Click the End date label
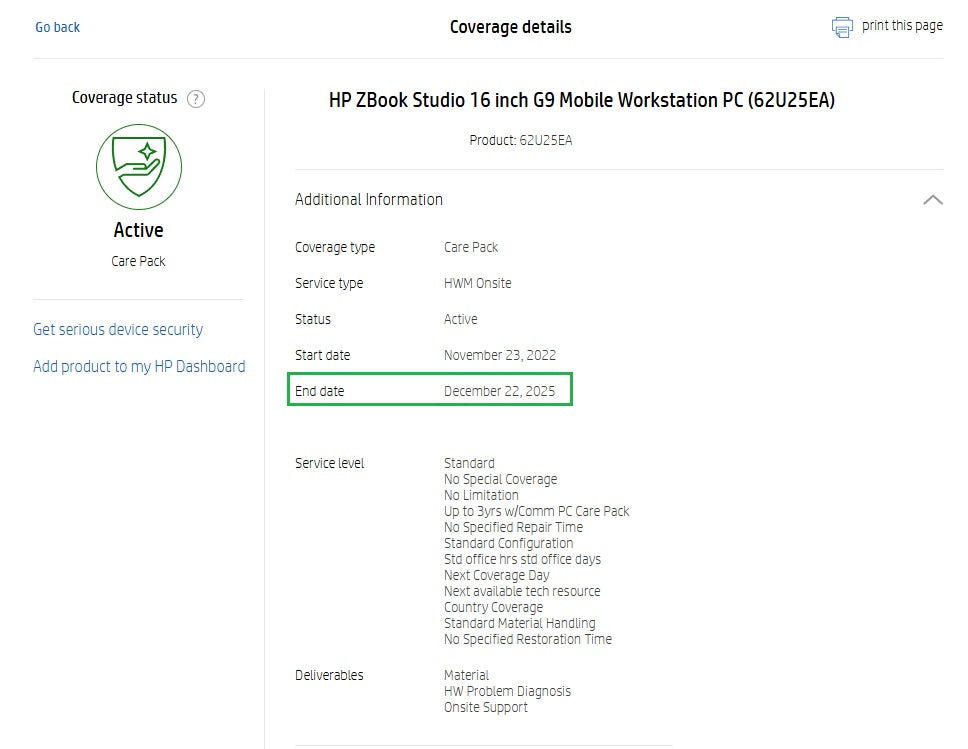The height and width of the screenshot is (749, 968). pyautogui.click(x=319, y=391)
